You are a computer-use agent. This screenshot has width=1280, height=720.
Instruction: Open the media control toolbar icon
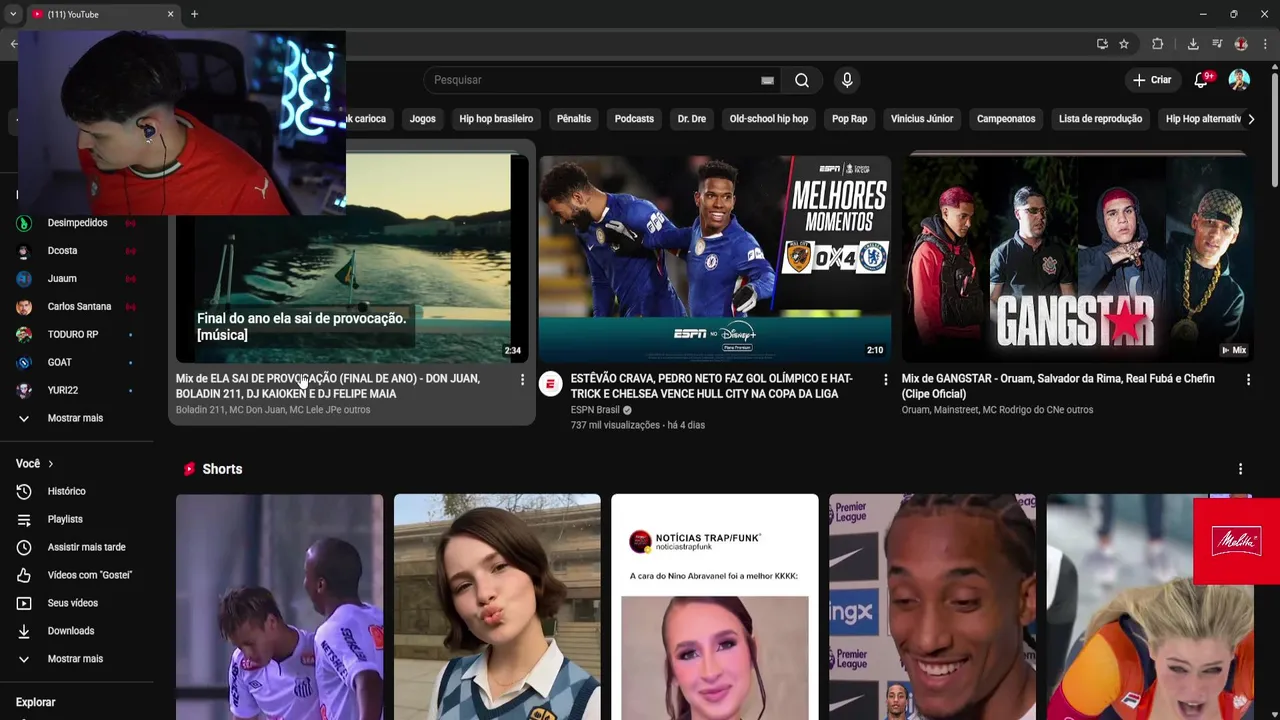point(1217,44)
